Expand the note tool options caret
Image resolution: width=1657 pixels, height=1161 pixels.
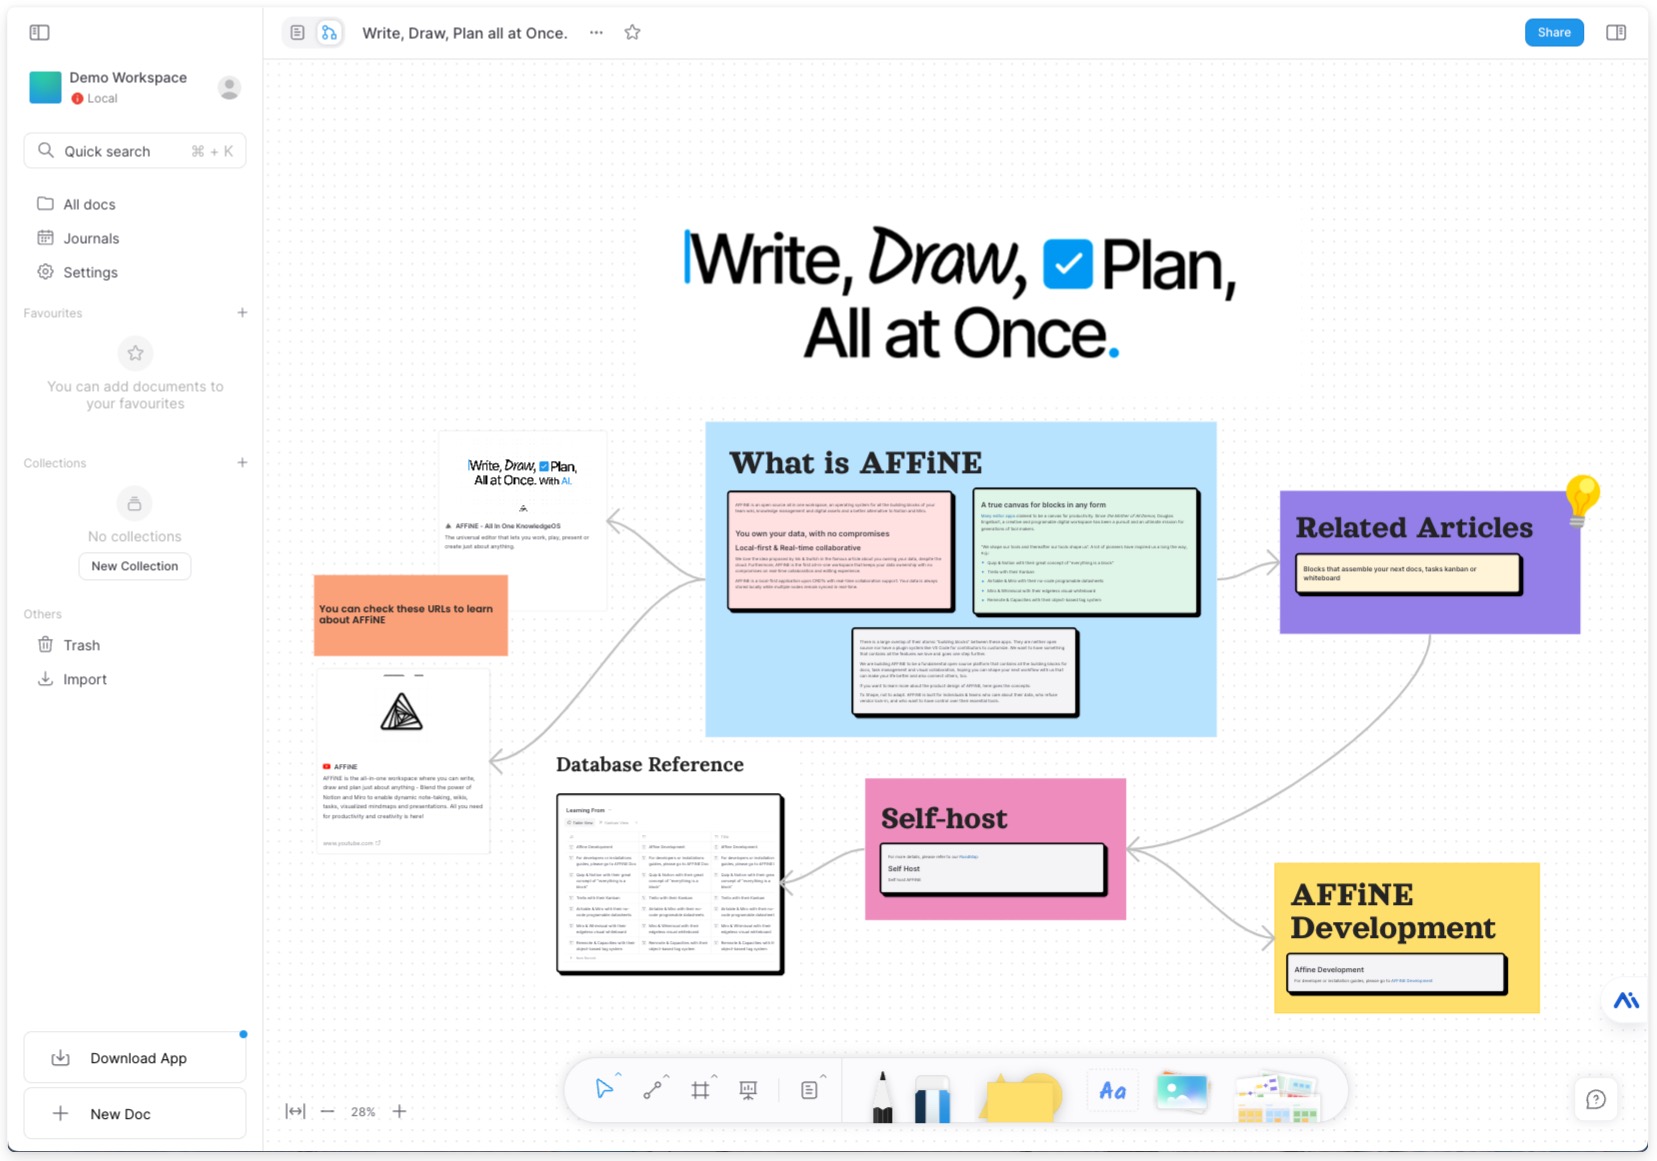pos(823,1077)
